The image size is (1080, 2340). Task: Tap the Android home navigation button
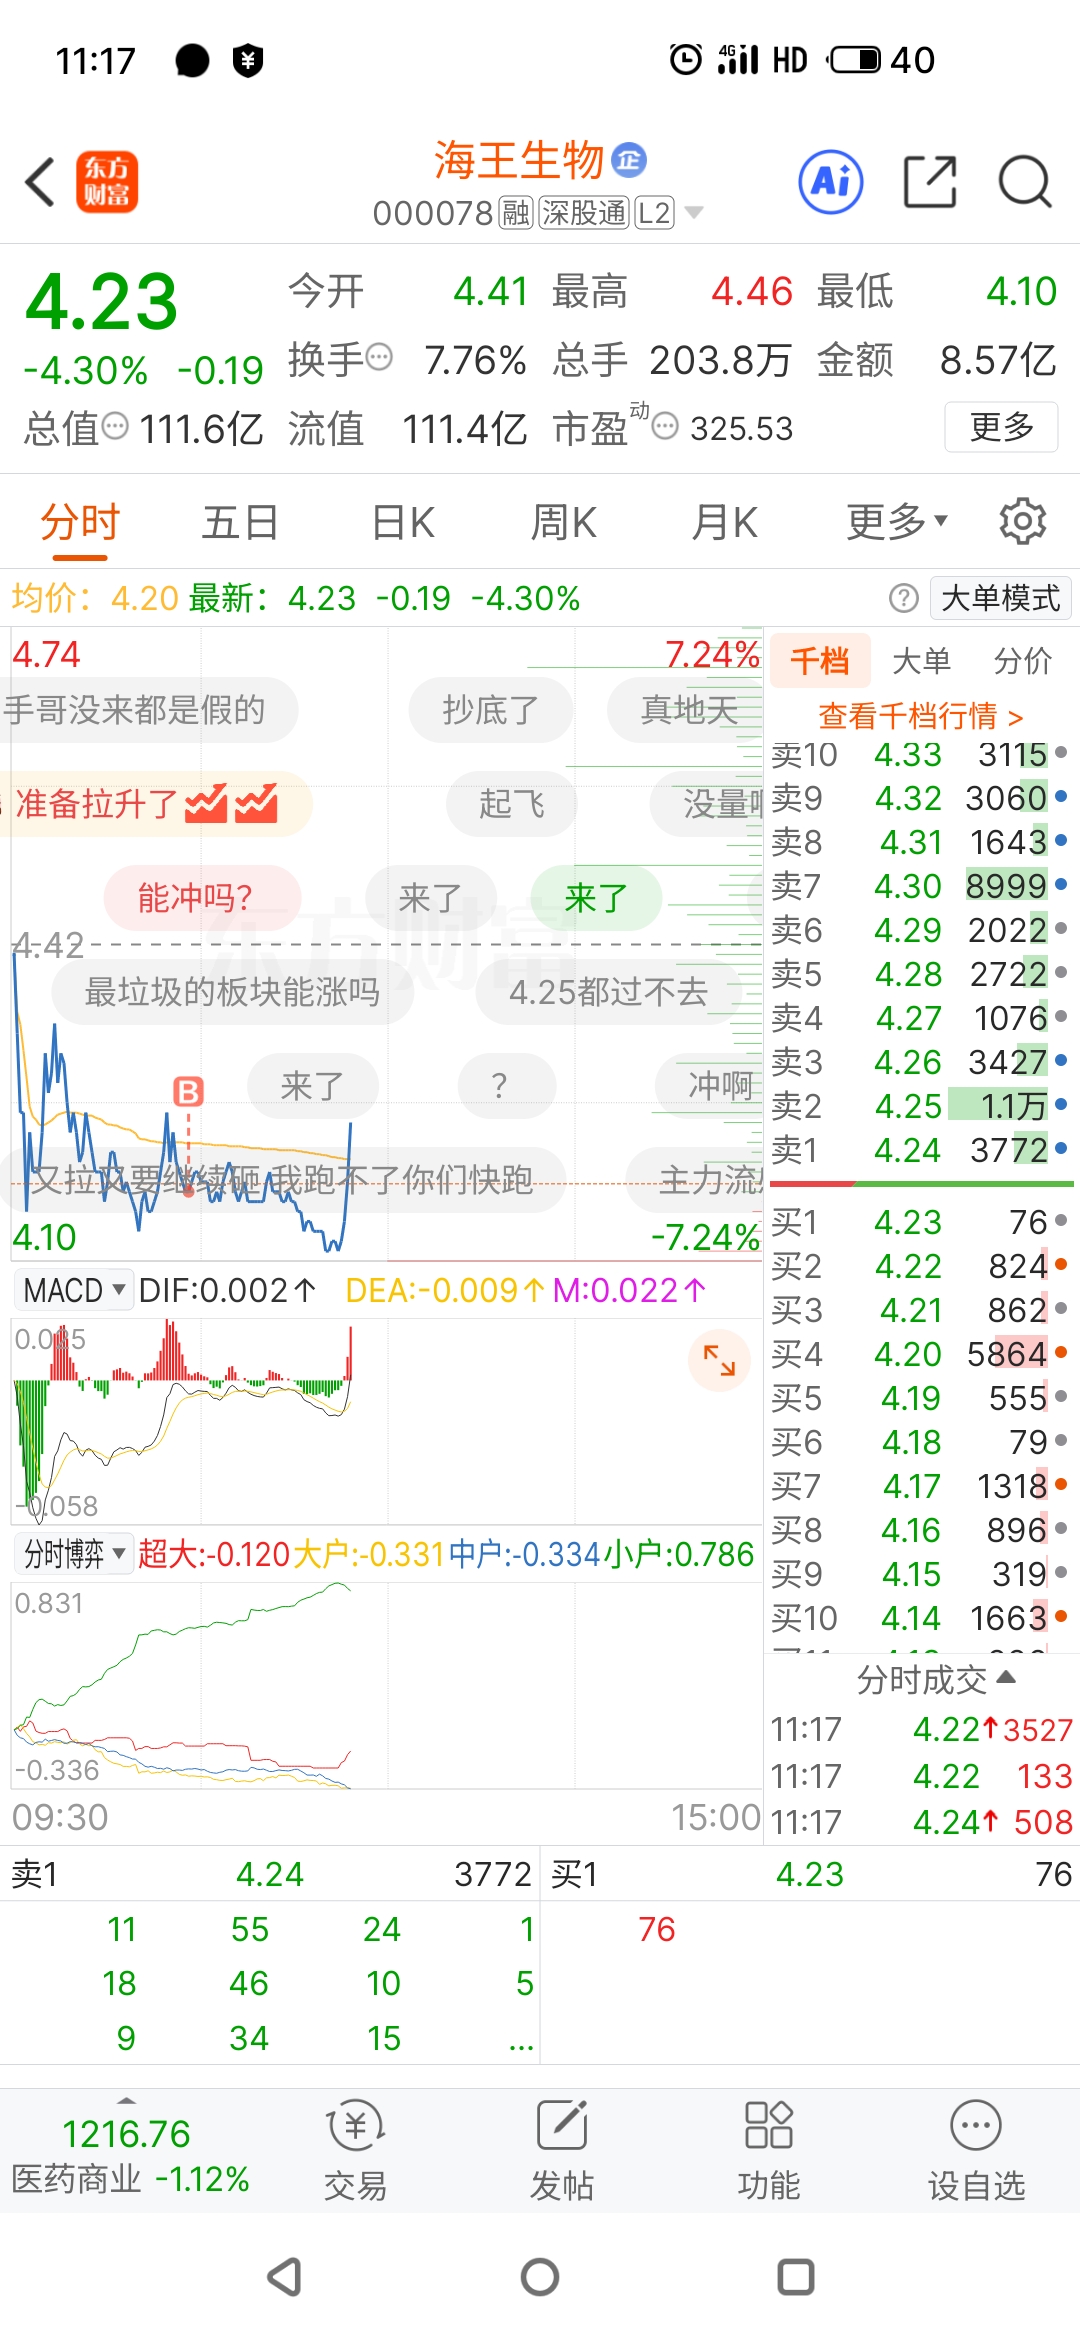point(540,2277)
